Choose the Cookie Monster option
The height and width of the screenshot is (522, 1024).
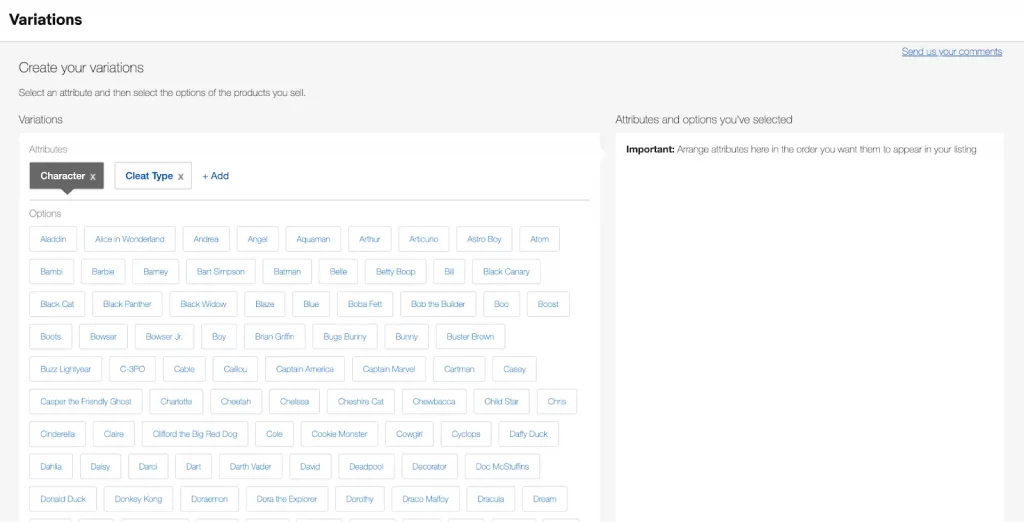coord(340,434)
